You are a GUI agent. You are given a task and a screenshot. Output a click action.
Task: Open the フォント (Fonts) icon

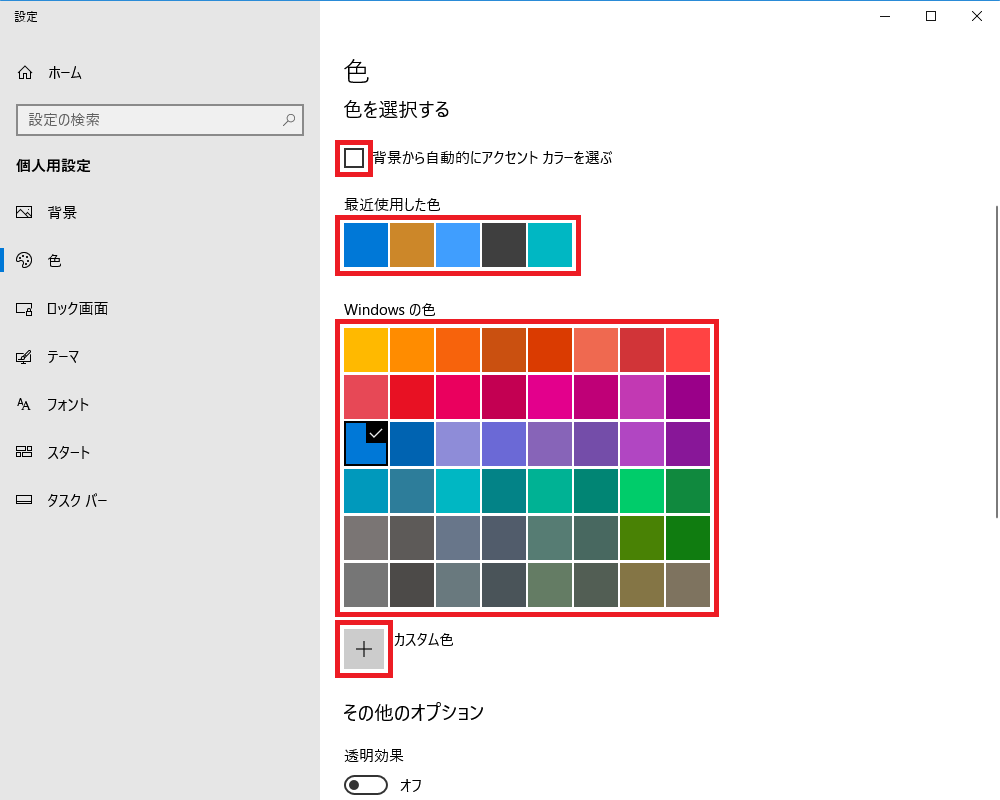point(25,405)
